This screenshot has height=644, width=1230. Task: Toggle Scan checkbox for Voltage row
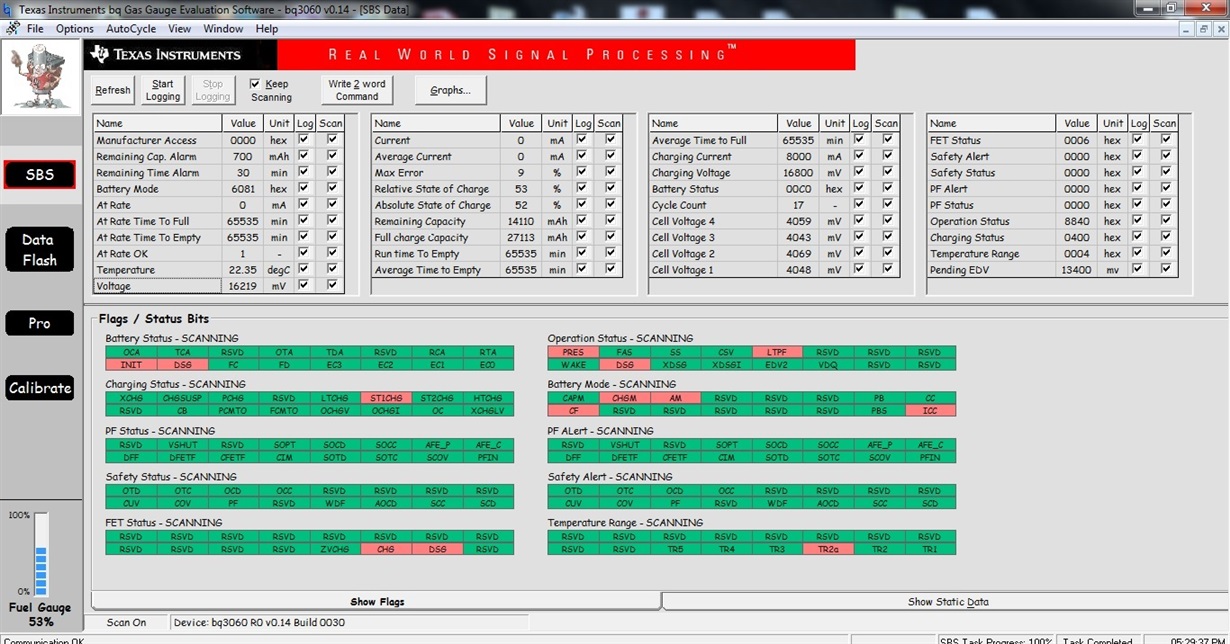point(331,285)
